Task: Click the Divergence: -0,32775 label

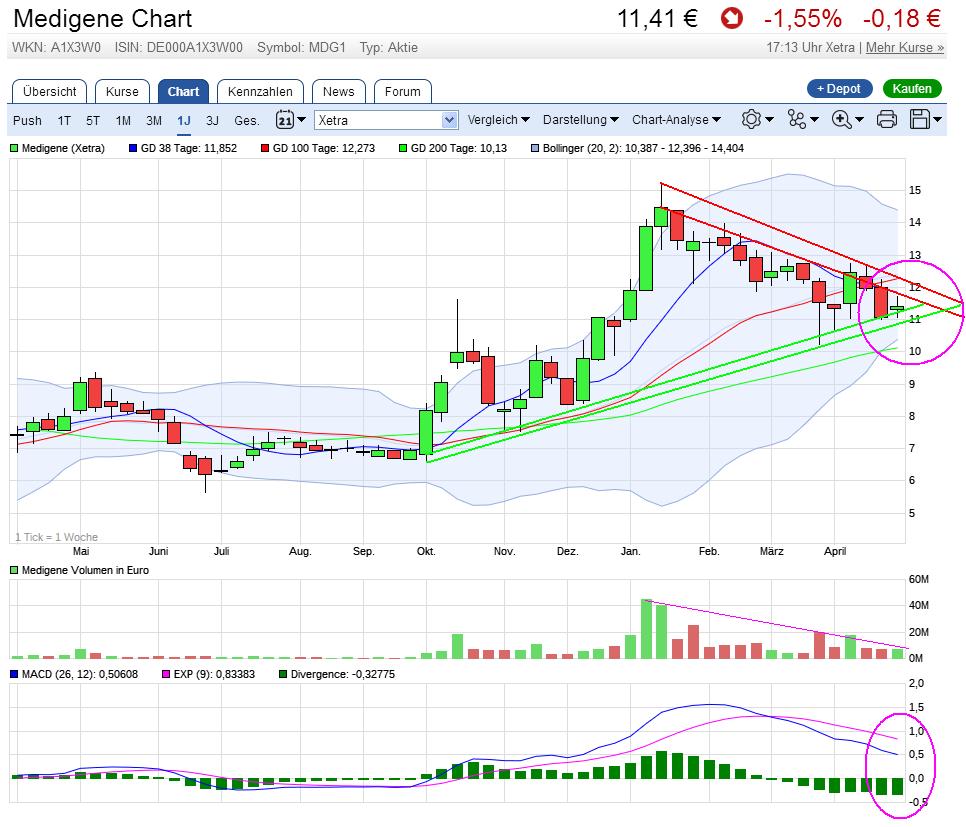Action: (x=343, y=674)
